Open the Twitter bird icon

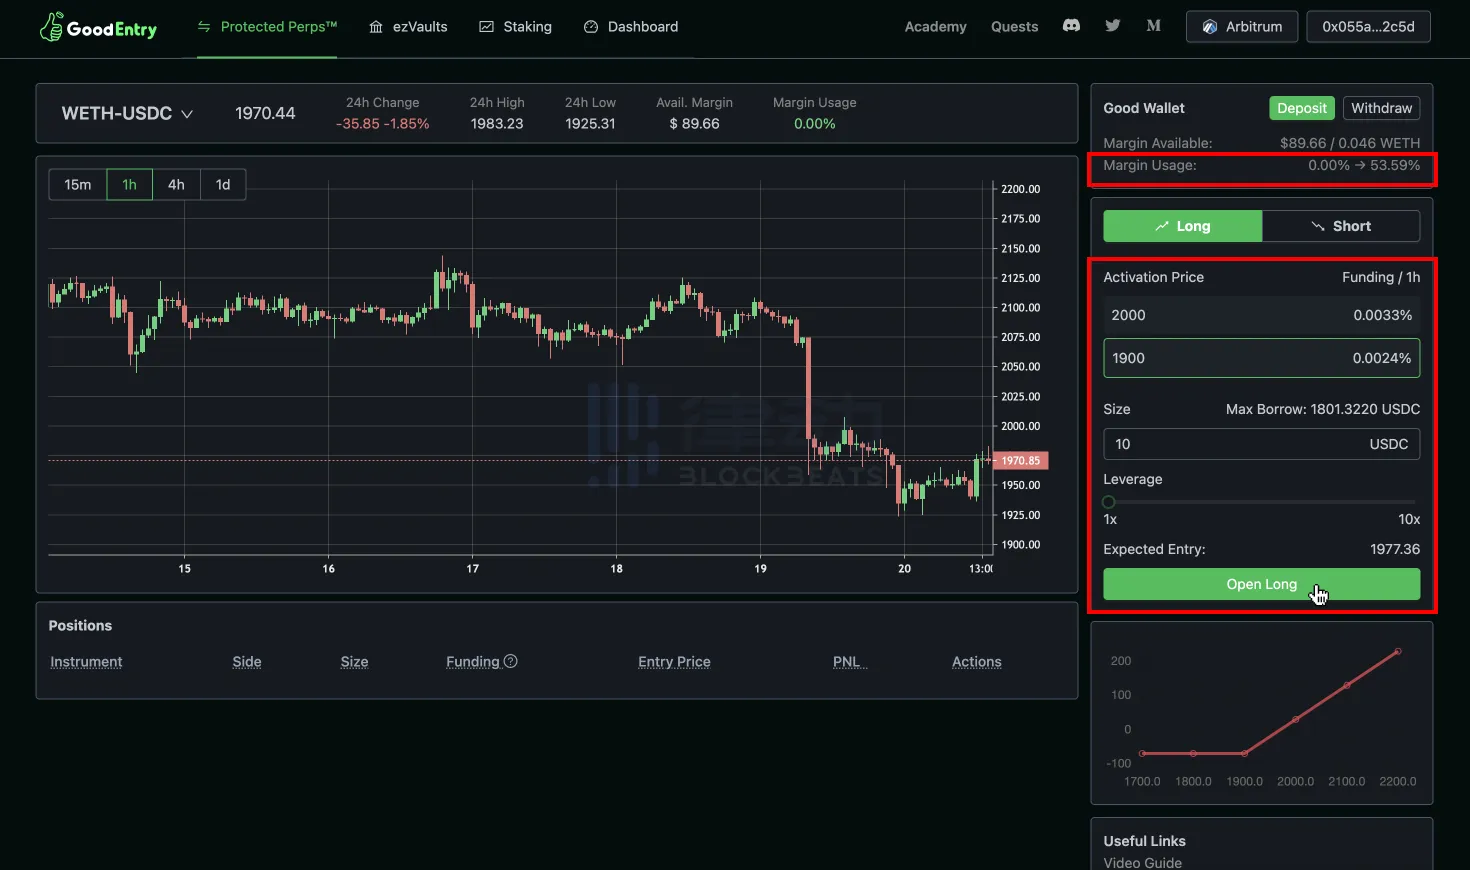click(1113, 26)
